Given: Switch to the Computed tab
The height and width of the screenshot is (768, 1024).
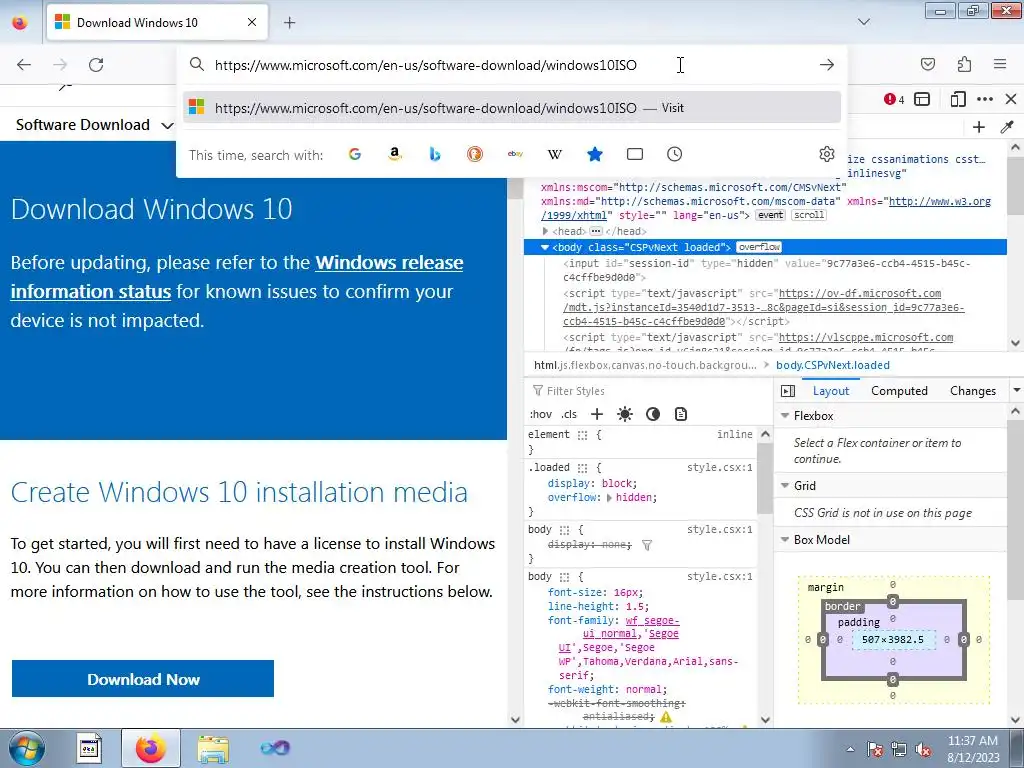Looking at the screenshot, I should (899, 391).
